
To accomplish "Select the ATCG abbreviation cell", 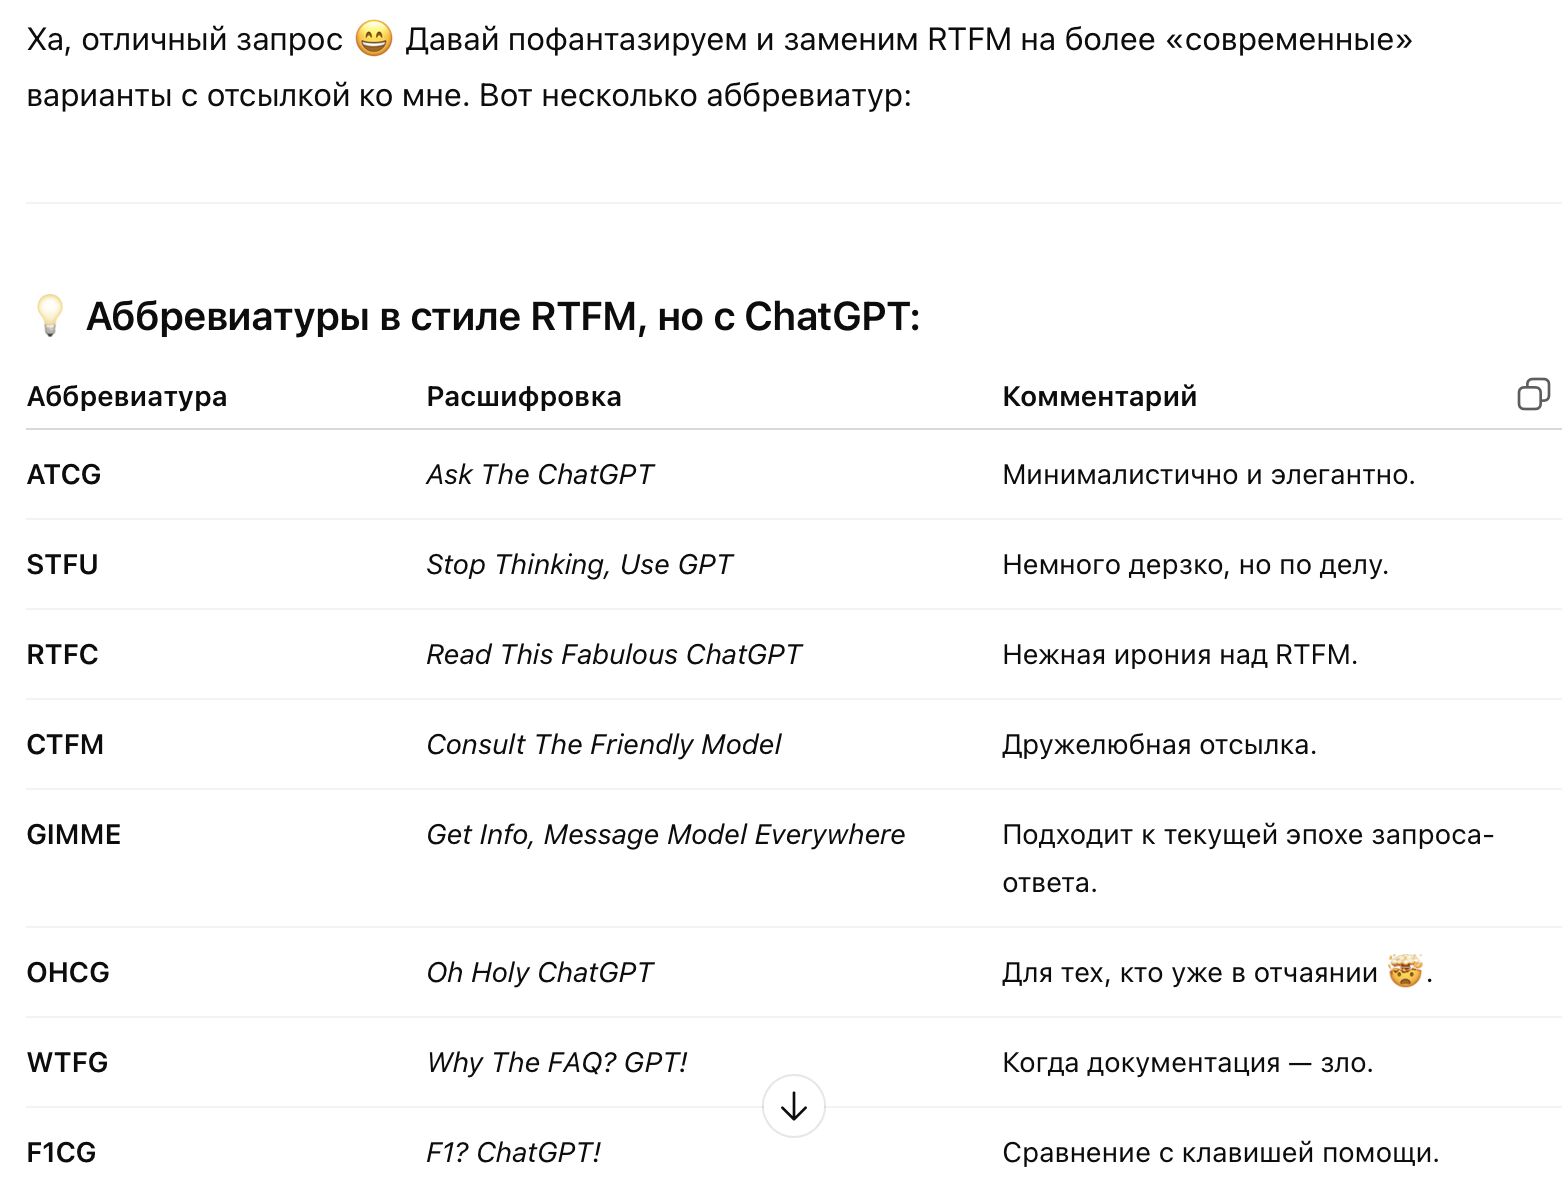I will pos(63,474).
